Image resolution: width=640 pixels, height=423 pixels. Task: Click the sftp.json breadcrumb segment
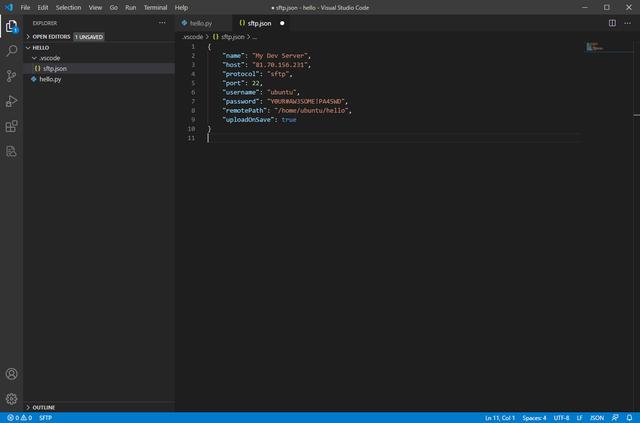point(233,37)
